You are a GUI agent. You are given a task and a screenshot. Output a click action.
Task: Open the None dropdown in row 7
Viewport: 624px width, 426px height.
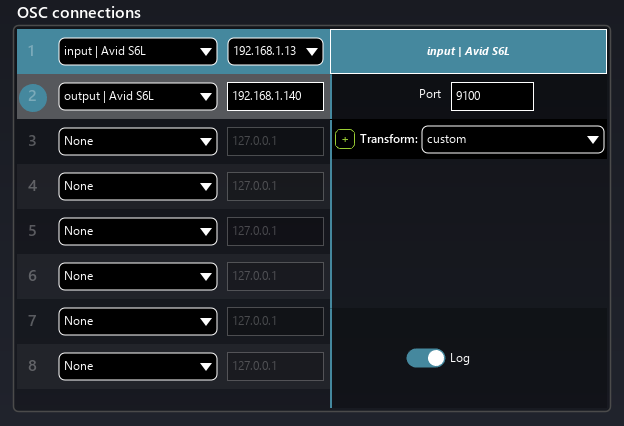click(138, 321)
